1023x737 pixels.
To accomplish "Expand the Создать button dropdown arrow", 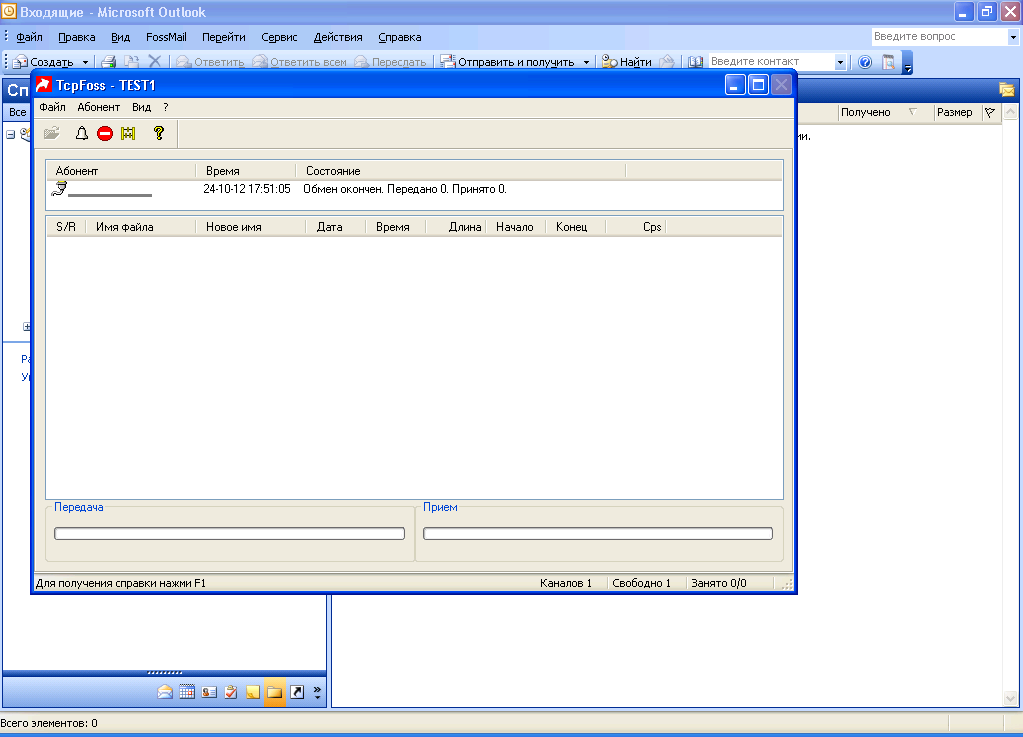I will coord(86,62).
